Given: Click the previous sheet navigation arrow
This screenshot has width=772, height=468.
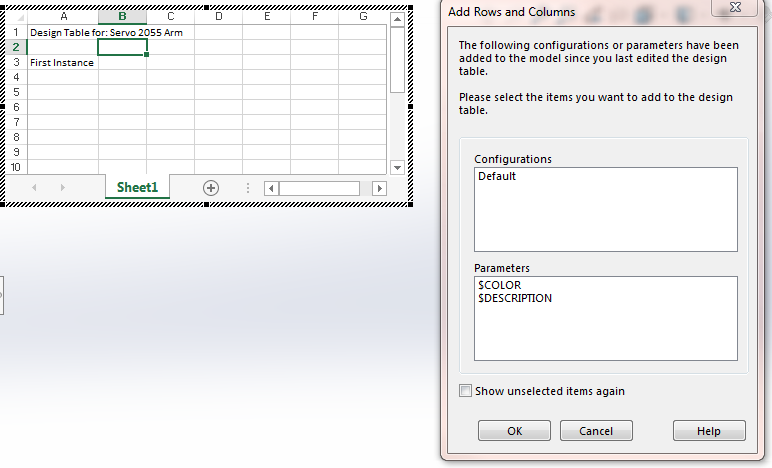Looking at the screenshot, I should [34, 187].
